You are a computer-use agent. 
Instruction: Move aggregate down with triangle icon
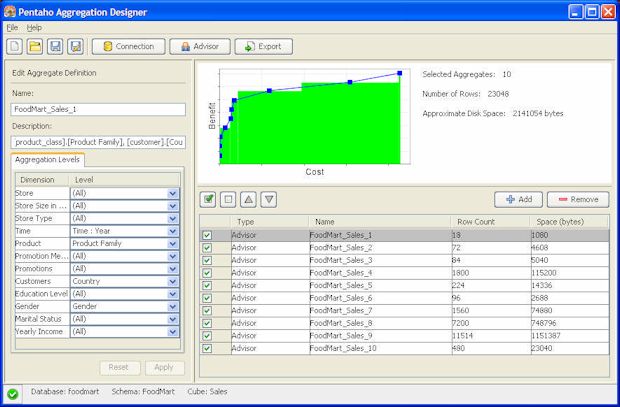click(268, 199)
